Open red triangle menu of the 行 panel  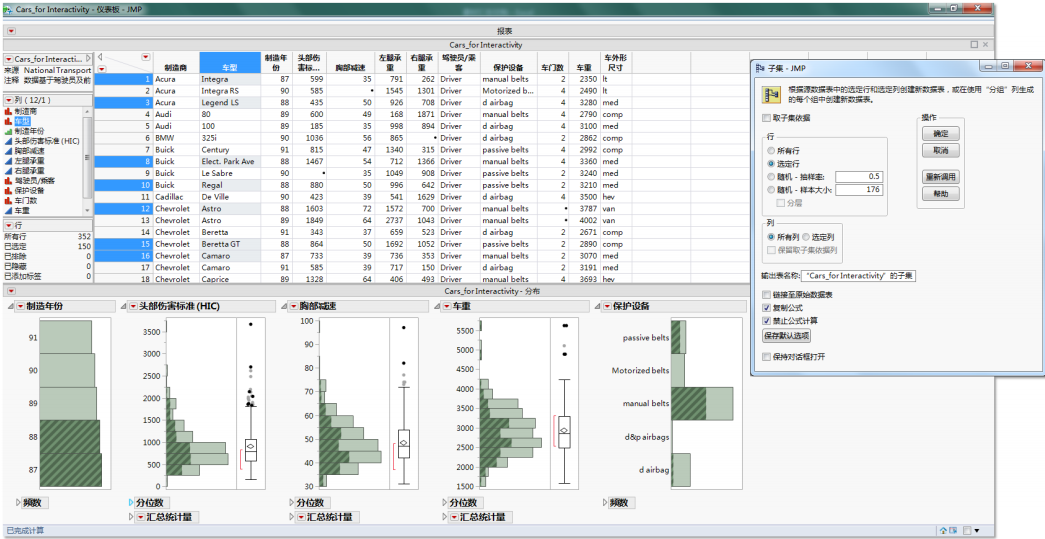(x=9, y=226)
